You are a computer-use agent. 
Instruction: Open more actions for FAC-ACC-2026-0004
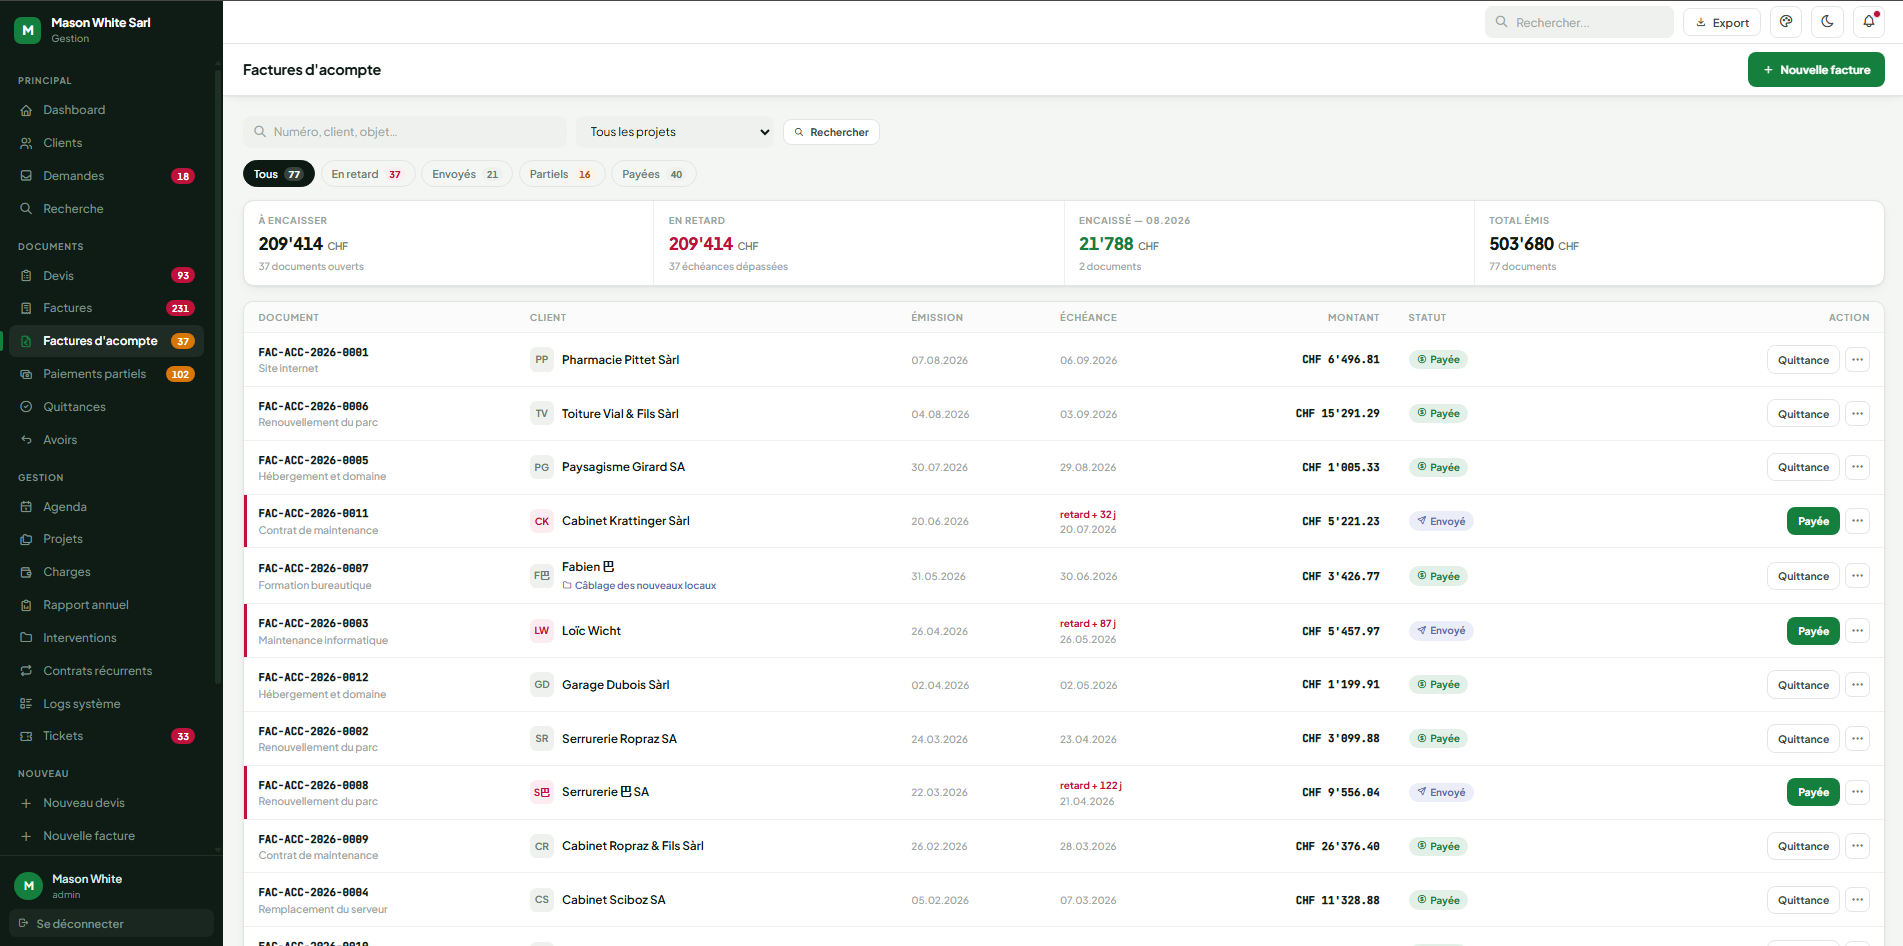(1857, 900)
